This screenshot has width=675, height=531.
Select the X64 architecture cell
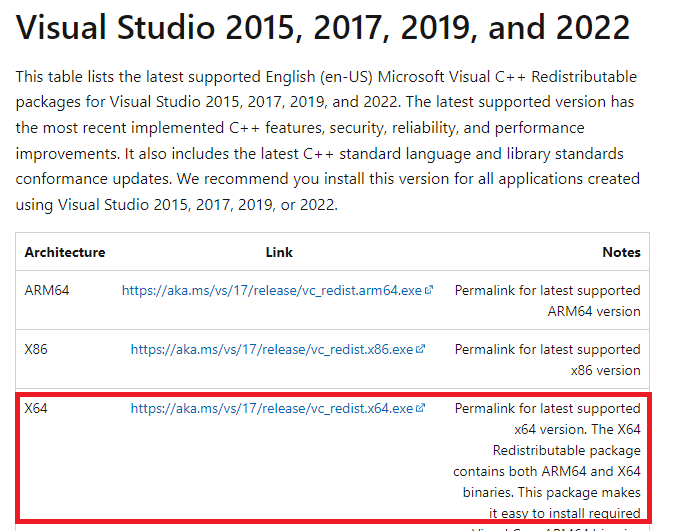point(36,408)
